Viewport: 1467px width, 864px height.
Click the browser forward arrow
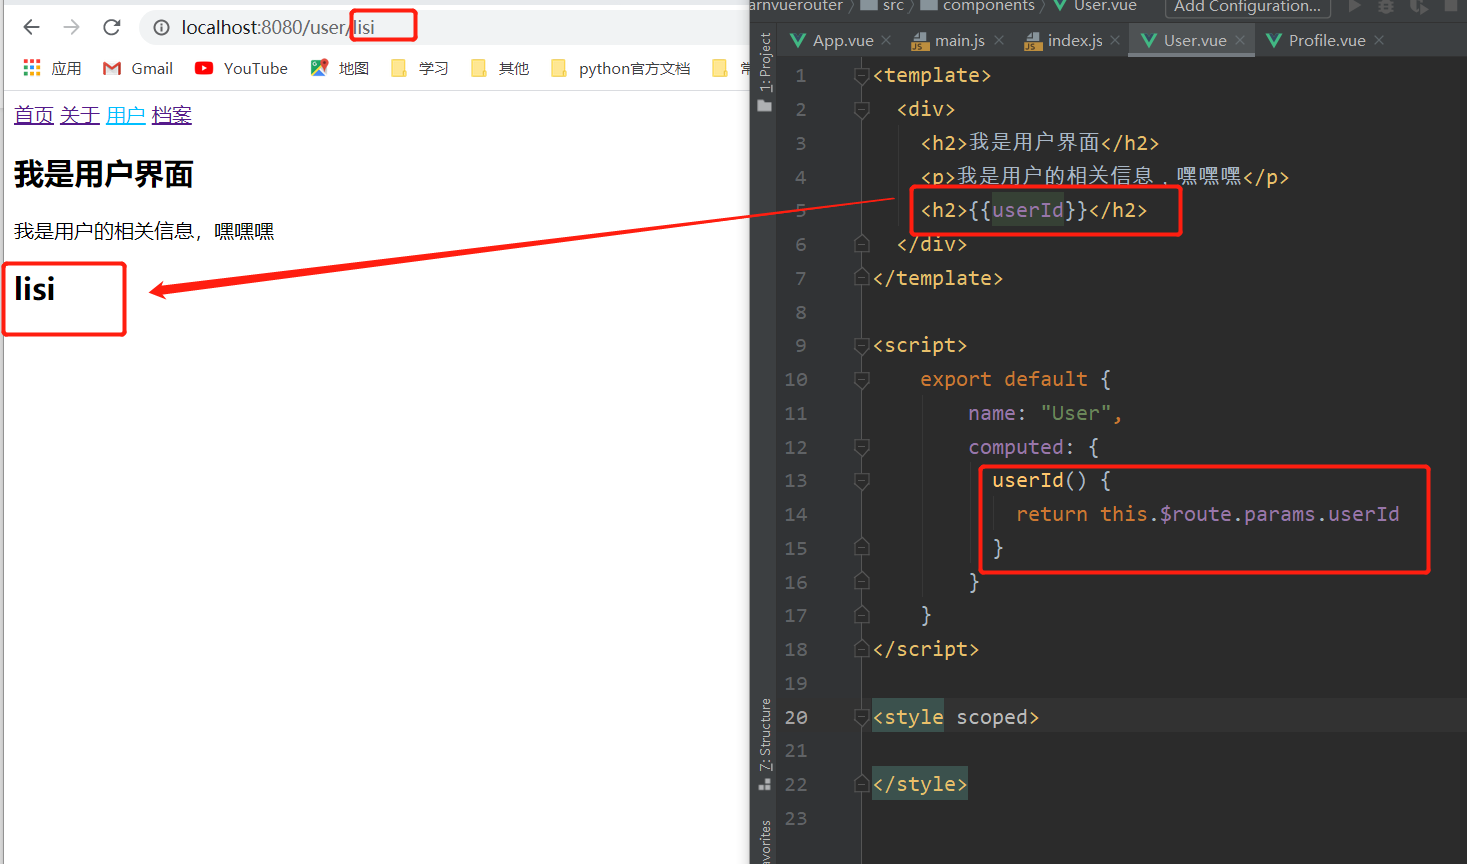click(x=71, y=27)
